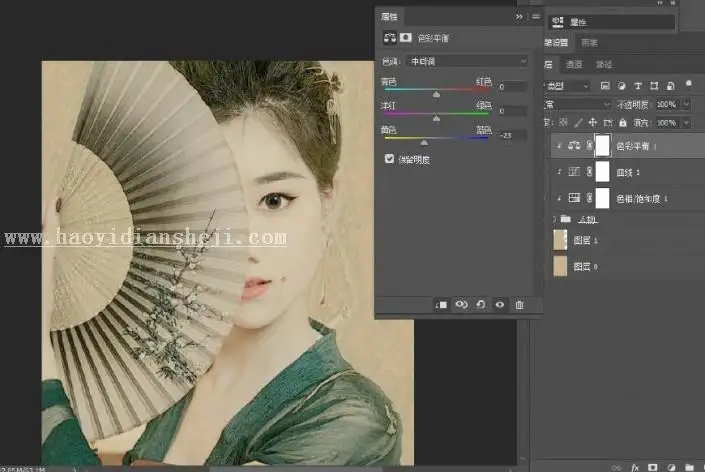This screenshot has width=705, height=472.
Task: Click the Opacity 100% value field
Action: [667, 104]
